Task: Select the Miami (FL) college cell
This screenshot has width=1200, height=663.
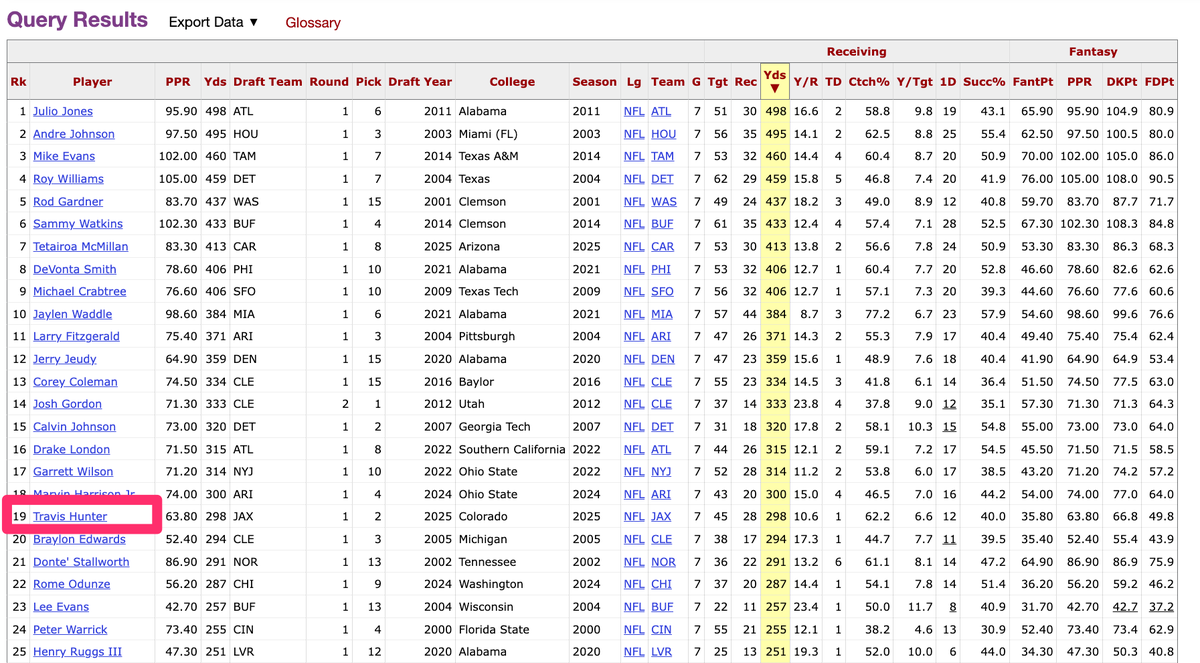Action: tap(490, 134)
